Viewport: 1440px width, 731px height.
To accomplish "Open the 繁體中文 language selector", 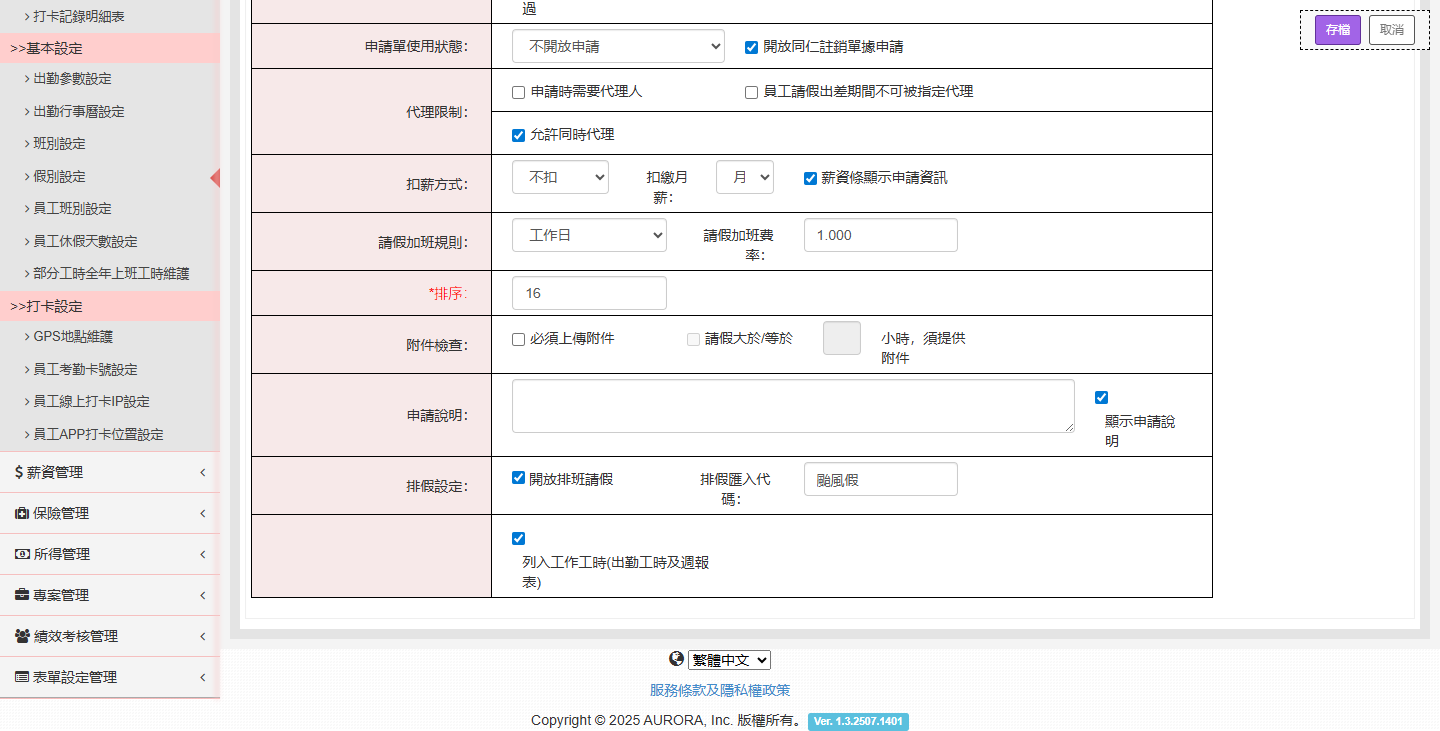I will coord(729,659).
